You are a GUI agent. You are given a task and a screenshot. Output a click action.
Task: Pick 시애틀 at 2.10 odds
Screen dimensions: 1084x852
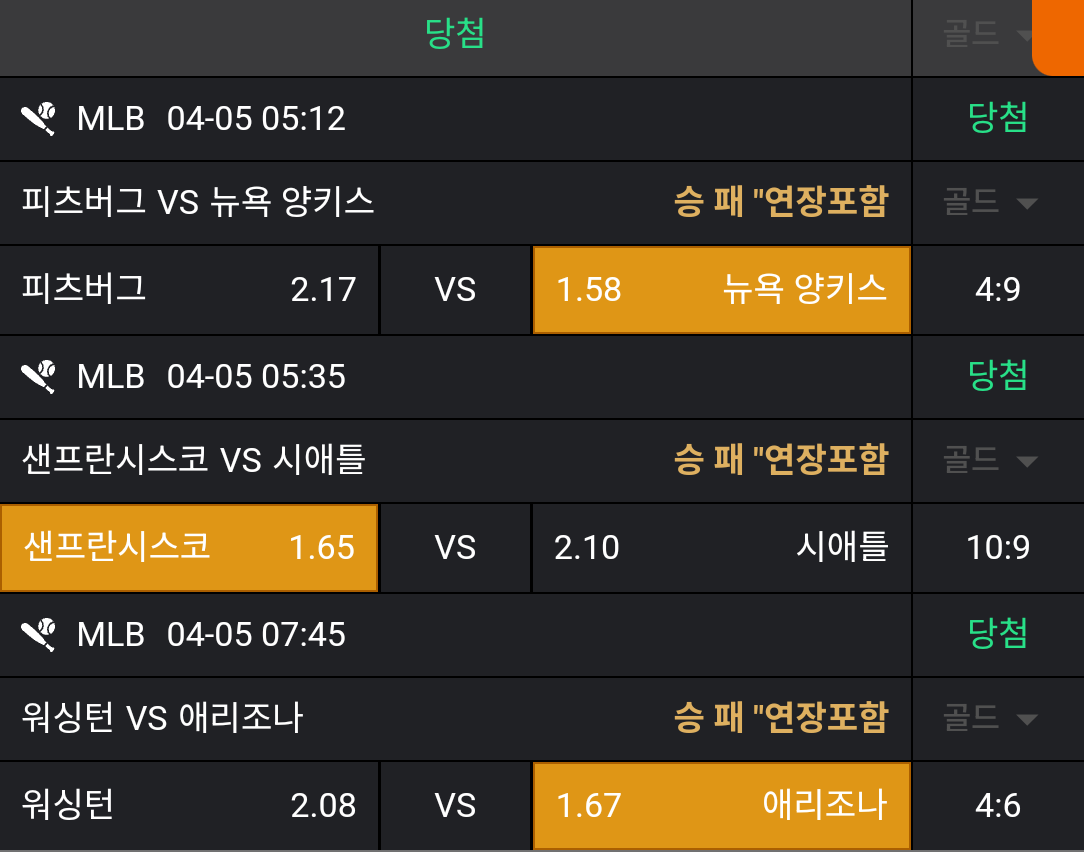tap(721, 548)
